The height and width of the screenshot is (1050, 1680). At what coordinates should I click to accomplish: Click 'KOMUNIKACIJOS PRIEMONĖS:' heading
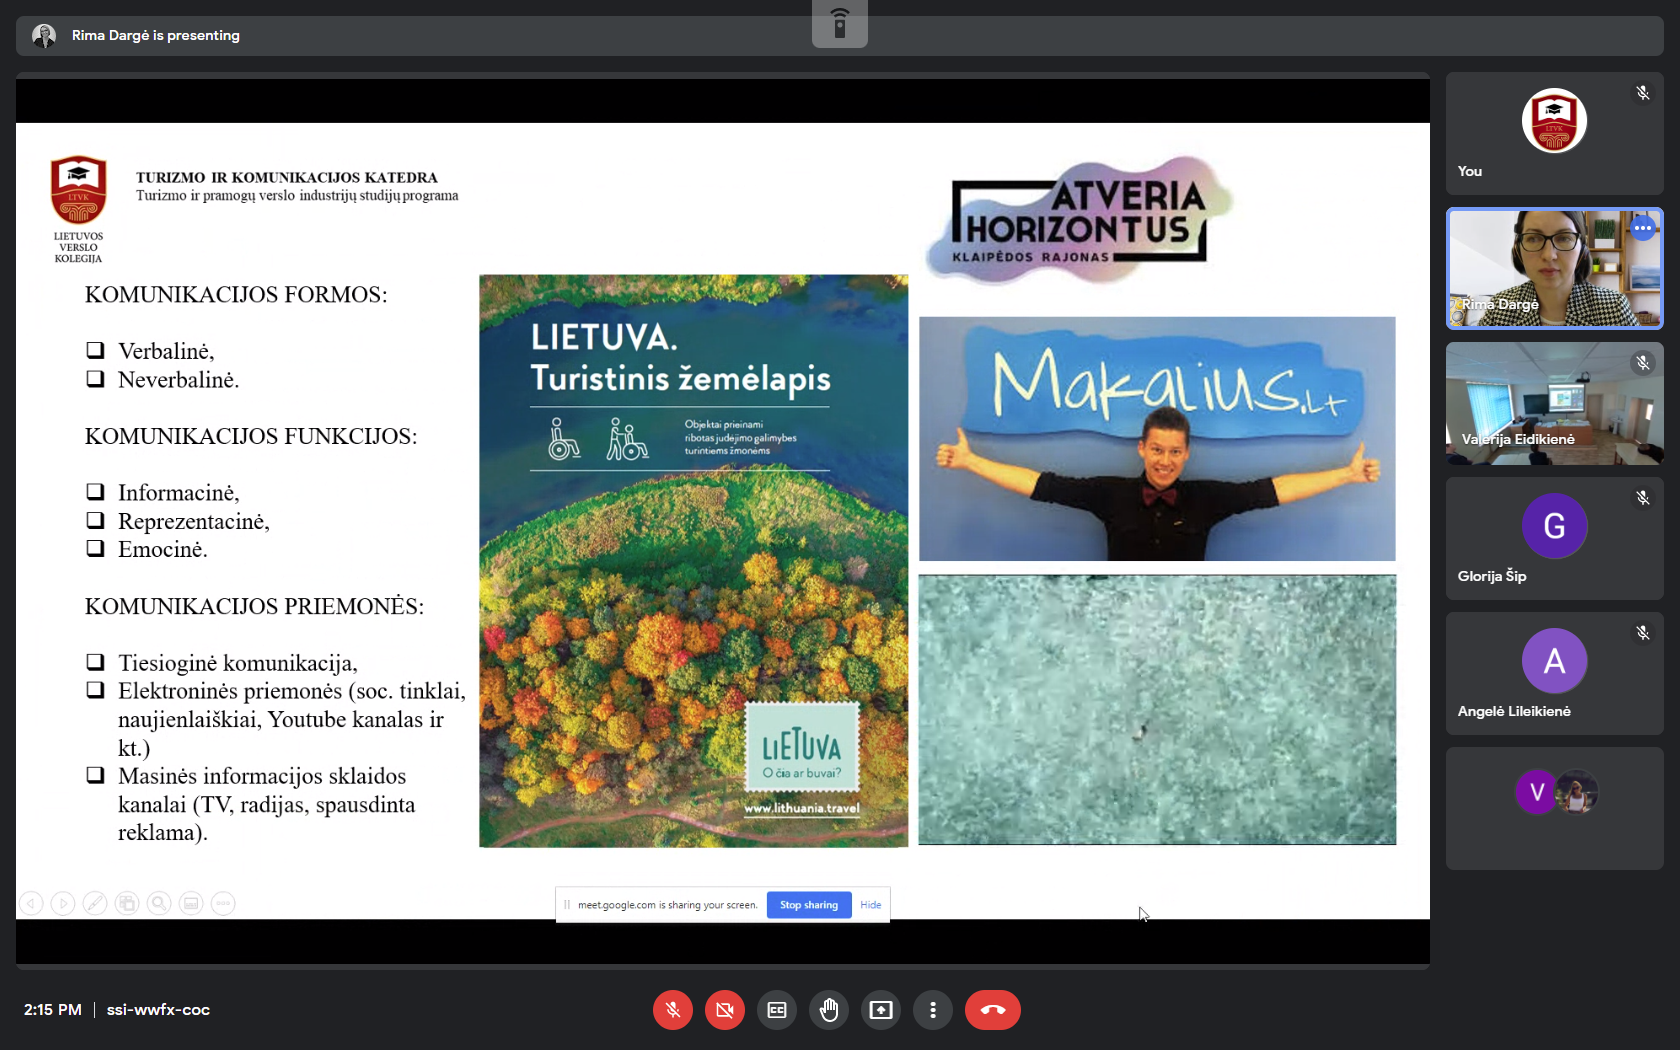254,607
